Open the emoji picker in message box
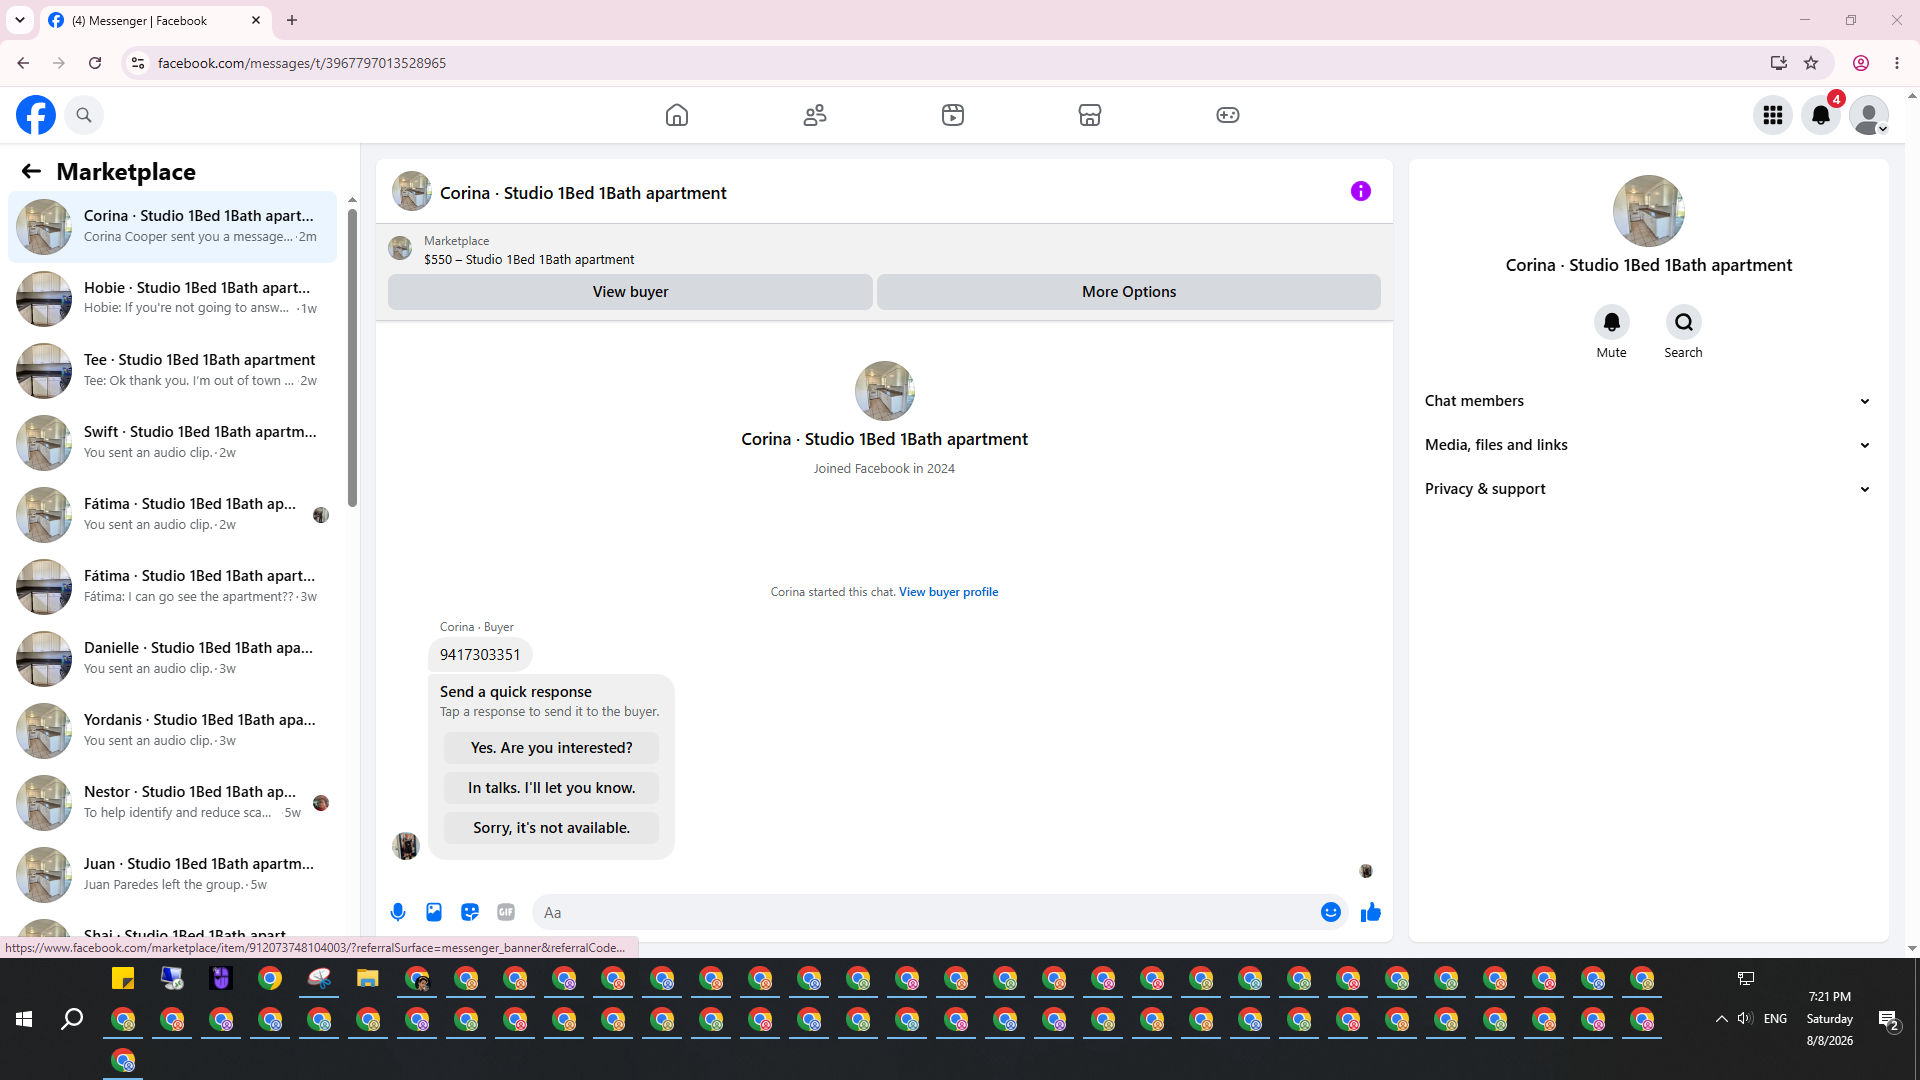The width and height of the screenshot is (1920, 1080). [x=1331, y=912]
